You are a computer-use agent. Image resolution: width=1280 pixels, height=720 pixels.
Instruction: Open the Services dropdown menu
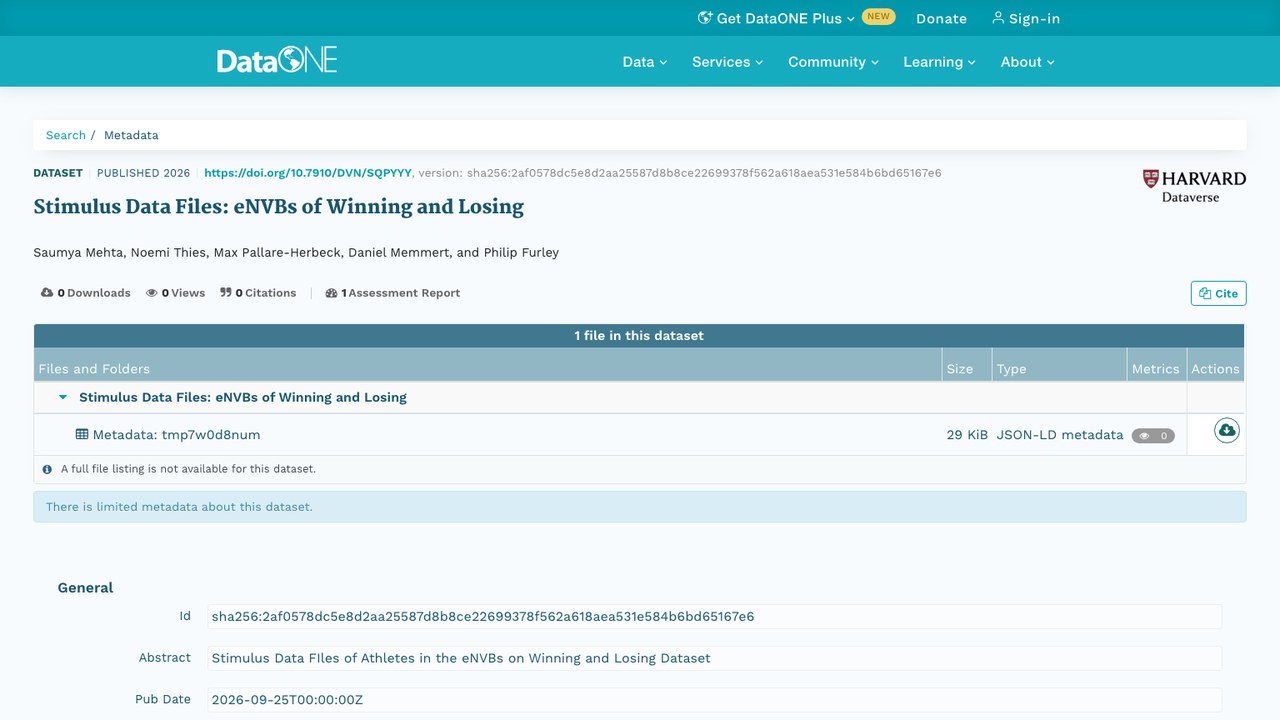point(728,62)
